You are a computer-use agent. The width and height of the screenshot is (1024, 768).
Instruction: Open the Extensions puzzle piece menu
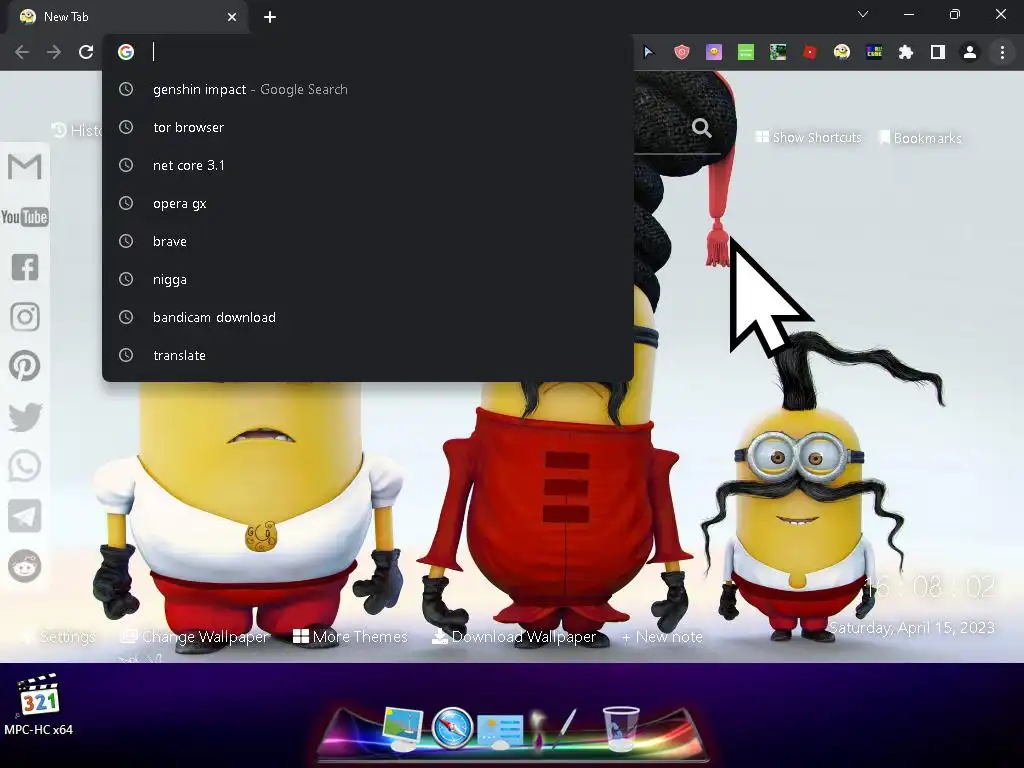(906, 52)
